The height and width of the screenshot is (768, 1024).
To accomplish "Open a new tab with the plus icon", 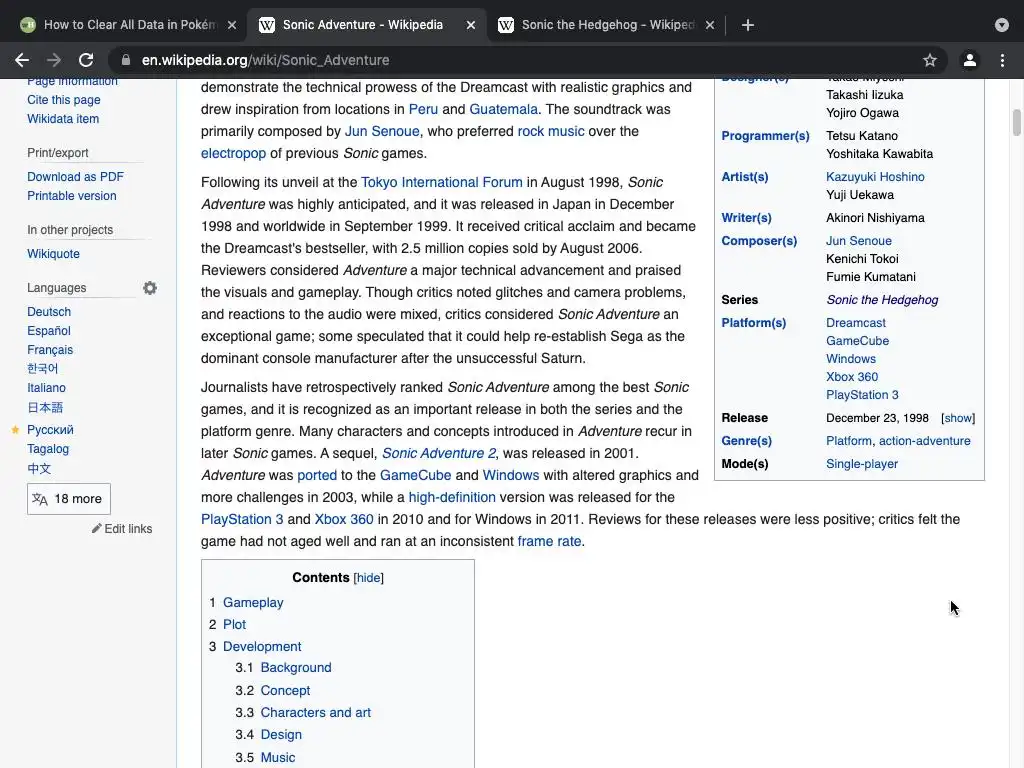I will (748, 25).
